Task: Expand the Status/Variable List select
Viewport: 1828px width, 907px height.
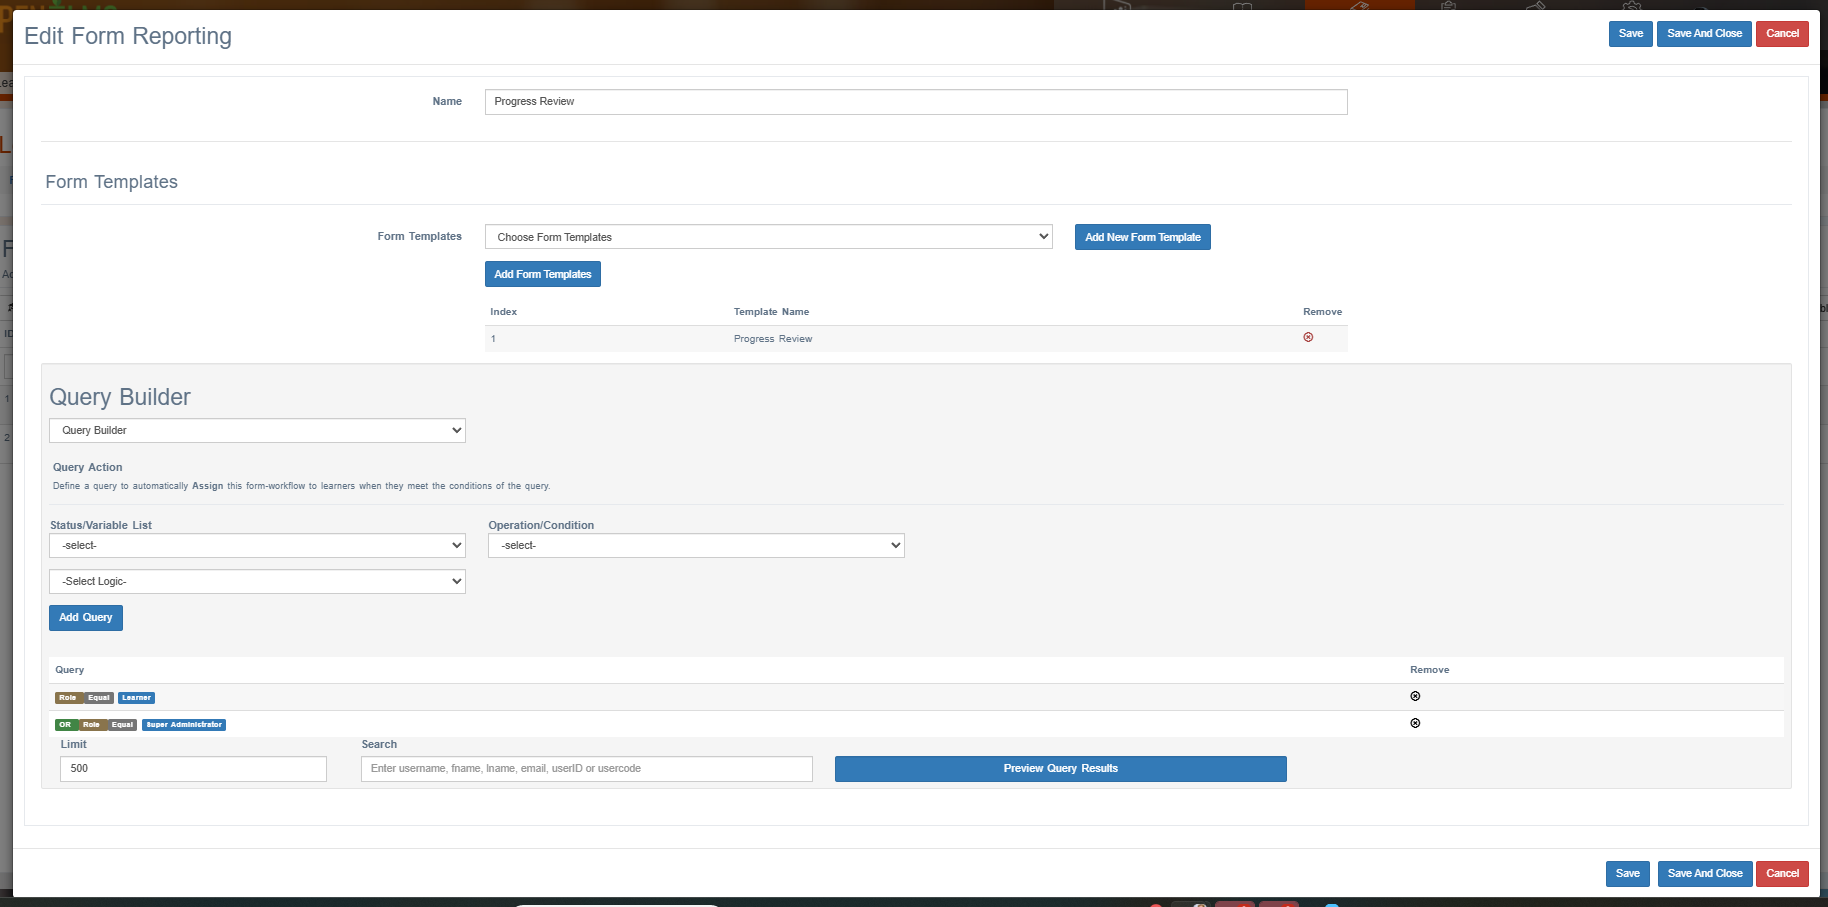Action: [257, 545]
